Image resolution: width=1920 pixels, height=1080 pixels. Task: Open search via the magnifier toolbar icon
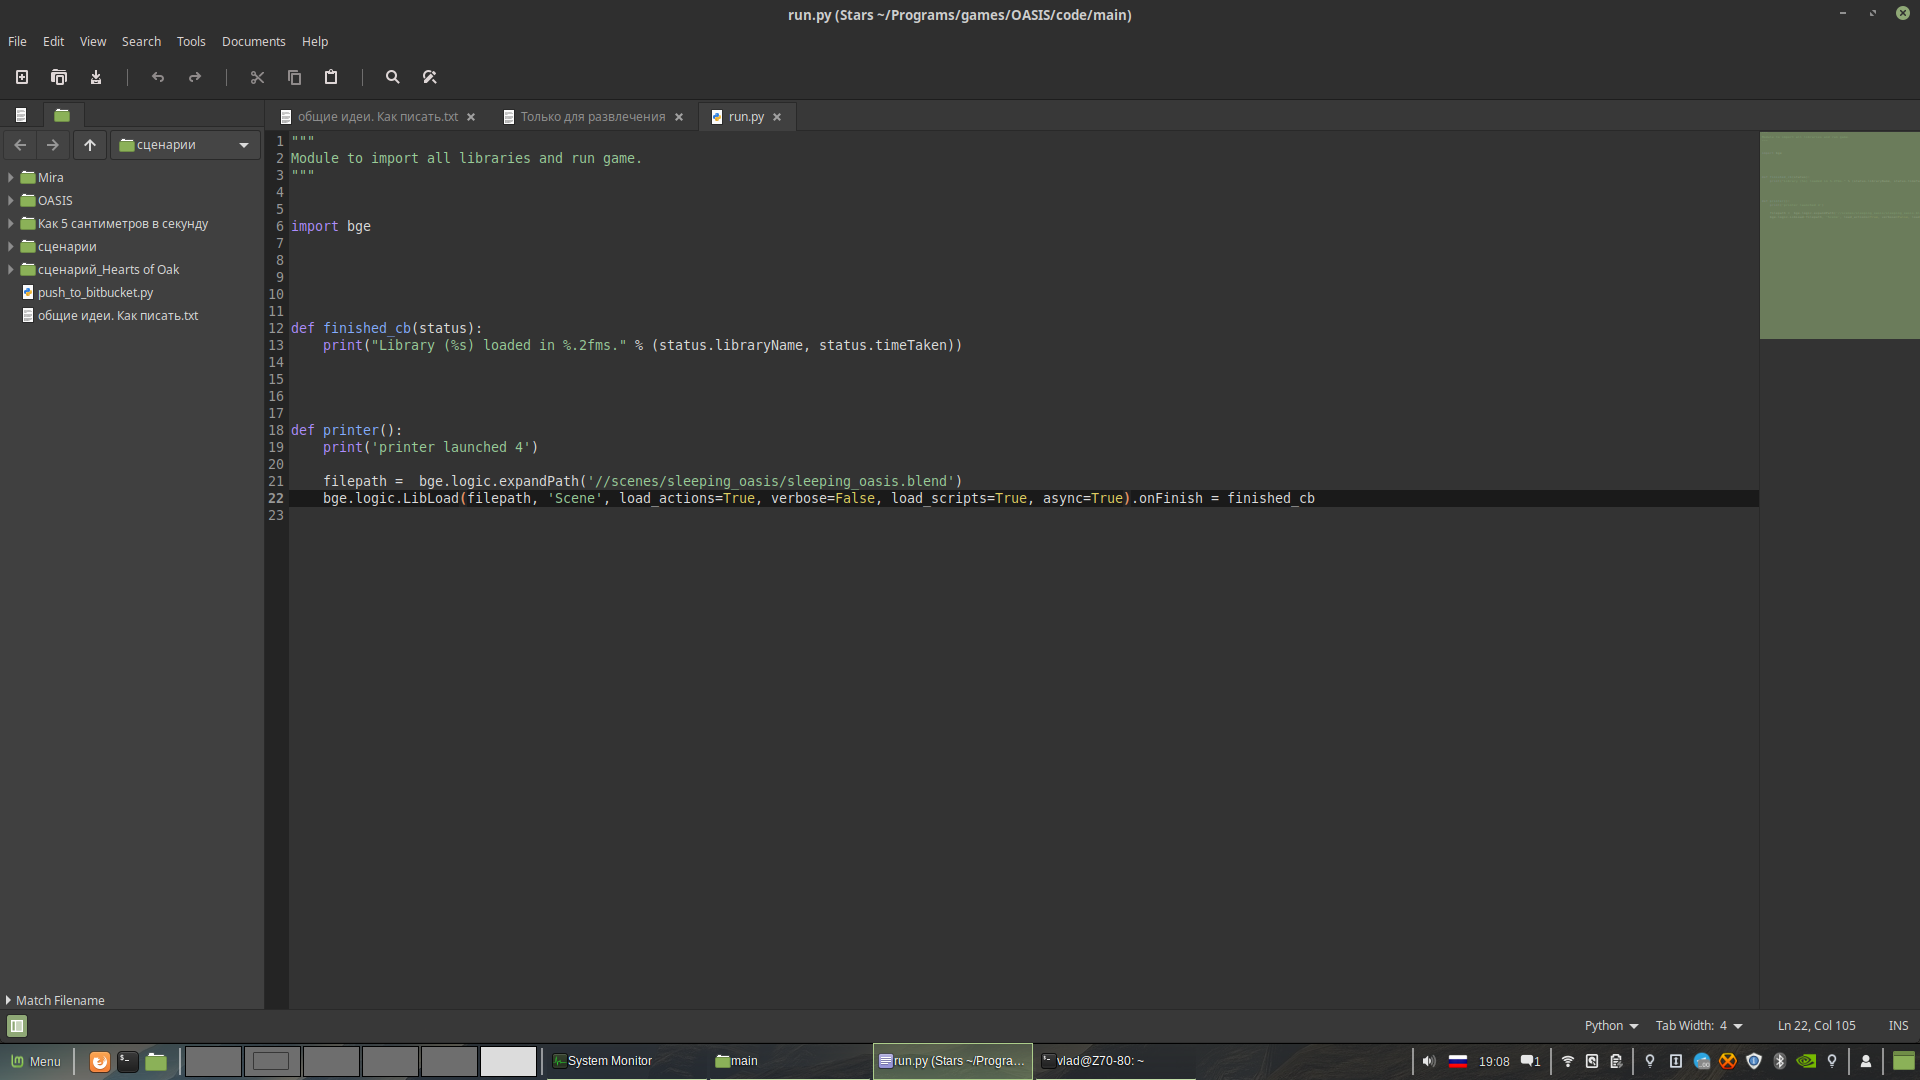(391, 76)
